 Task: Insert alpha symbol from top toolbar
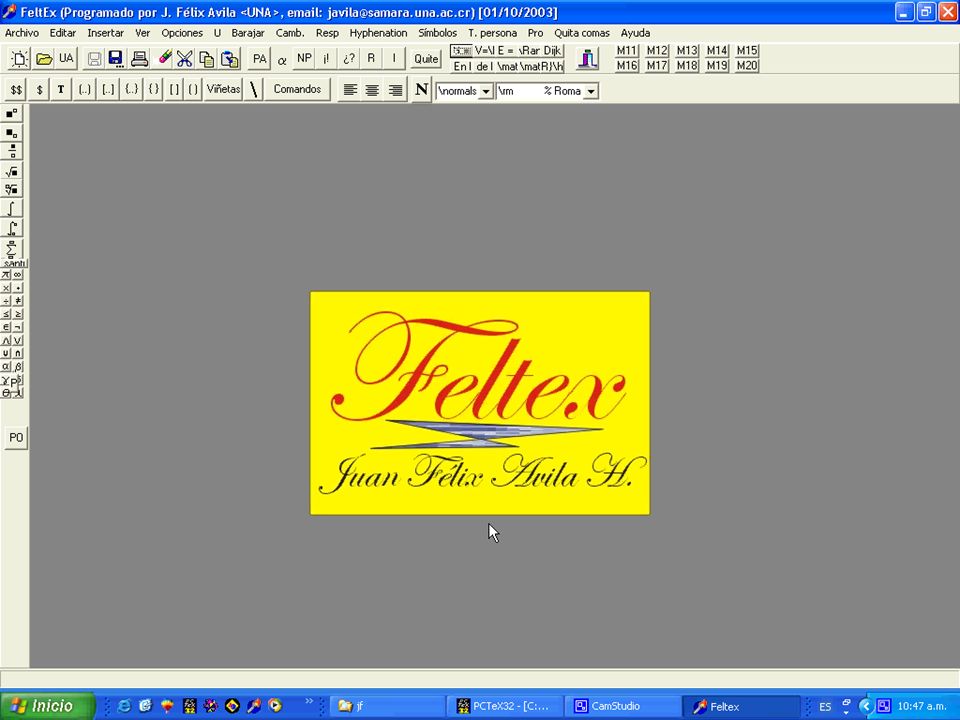tap(282, 60)
